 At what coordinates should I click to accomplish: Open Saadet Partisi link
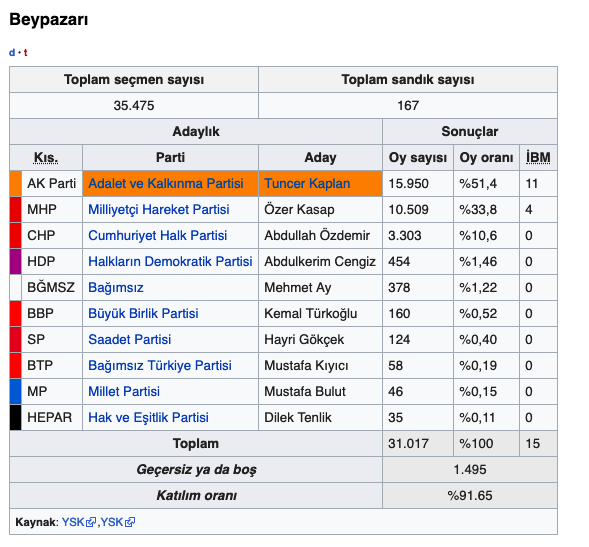point(130,339)
